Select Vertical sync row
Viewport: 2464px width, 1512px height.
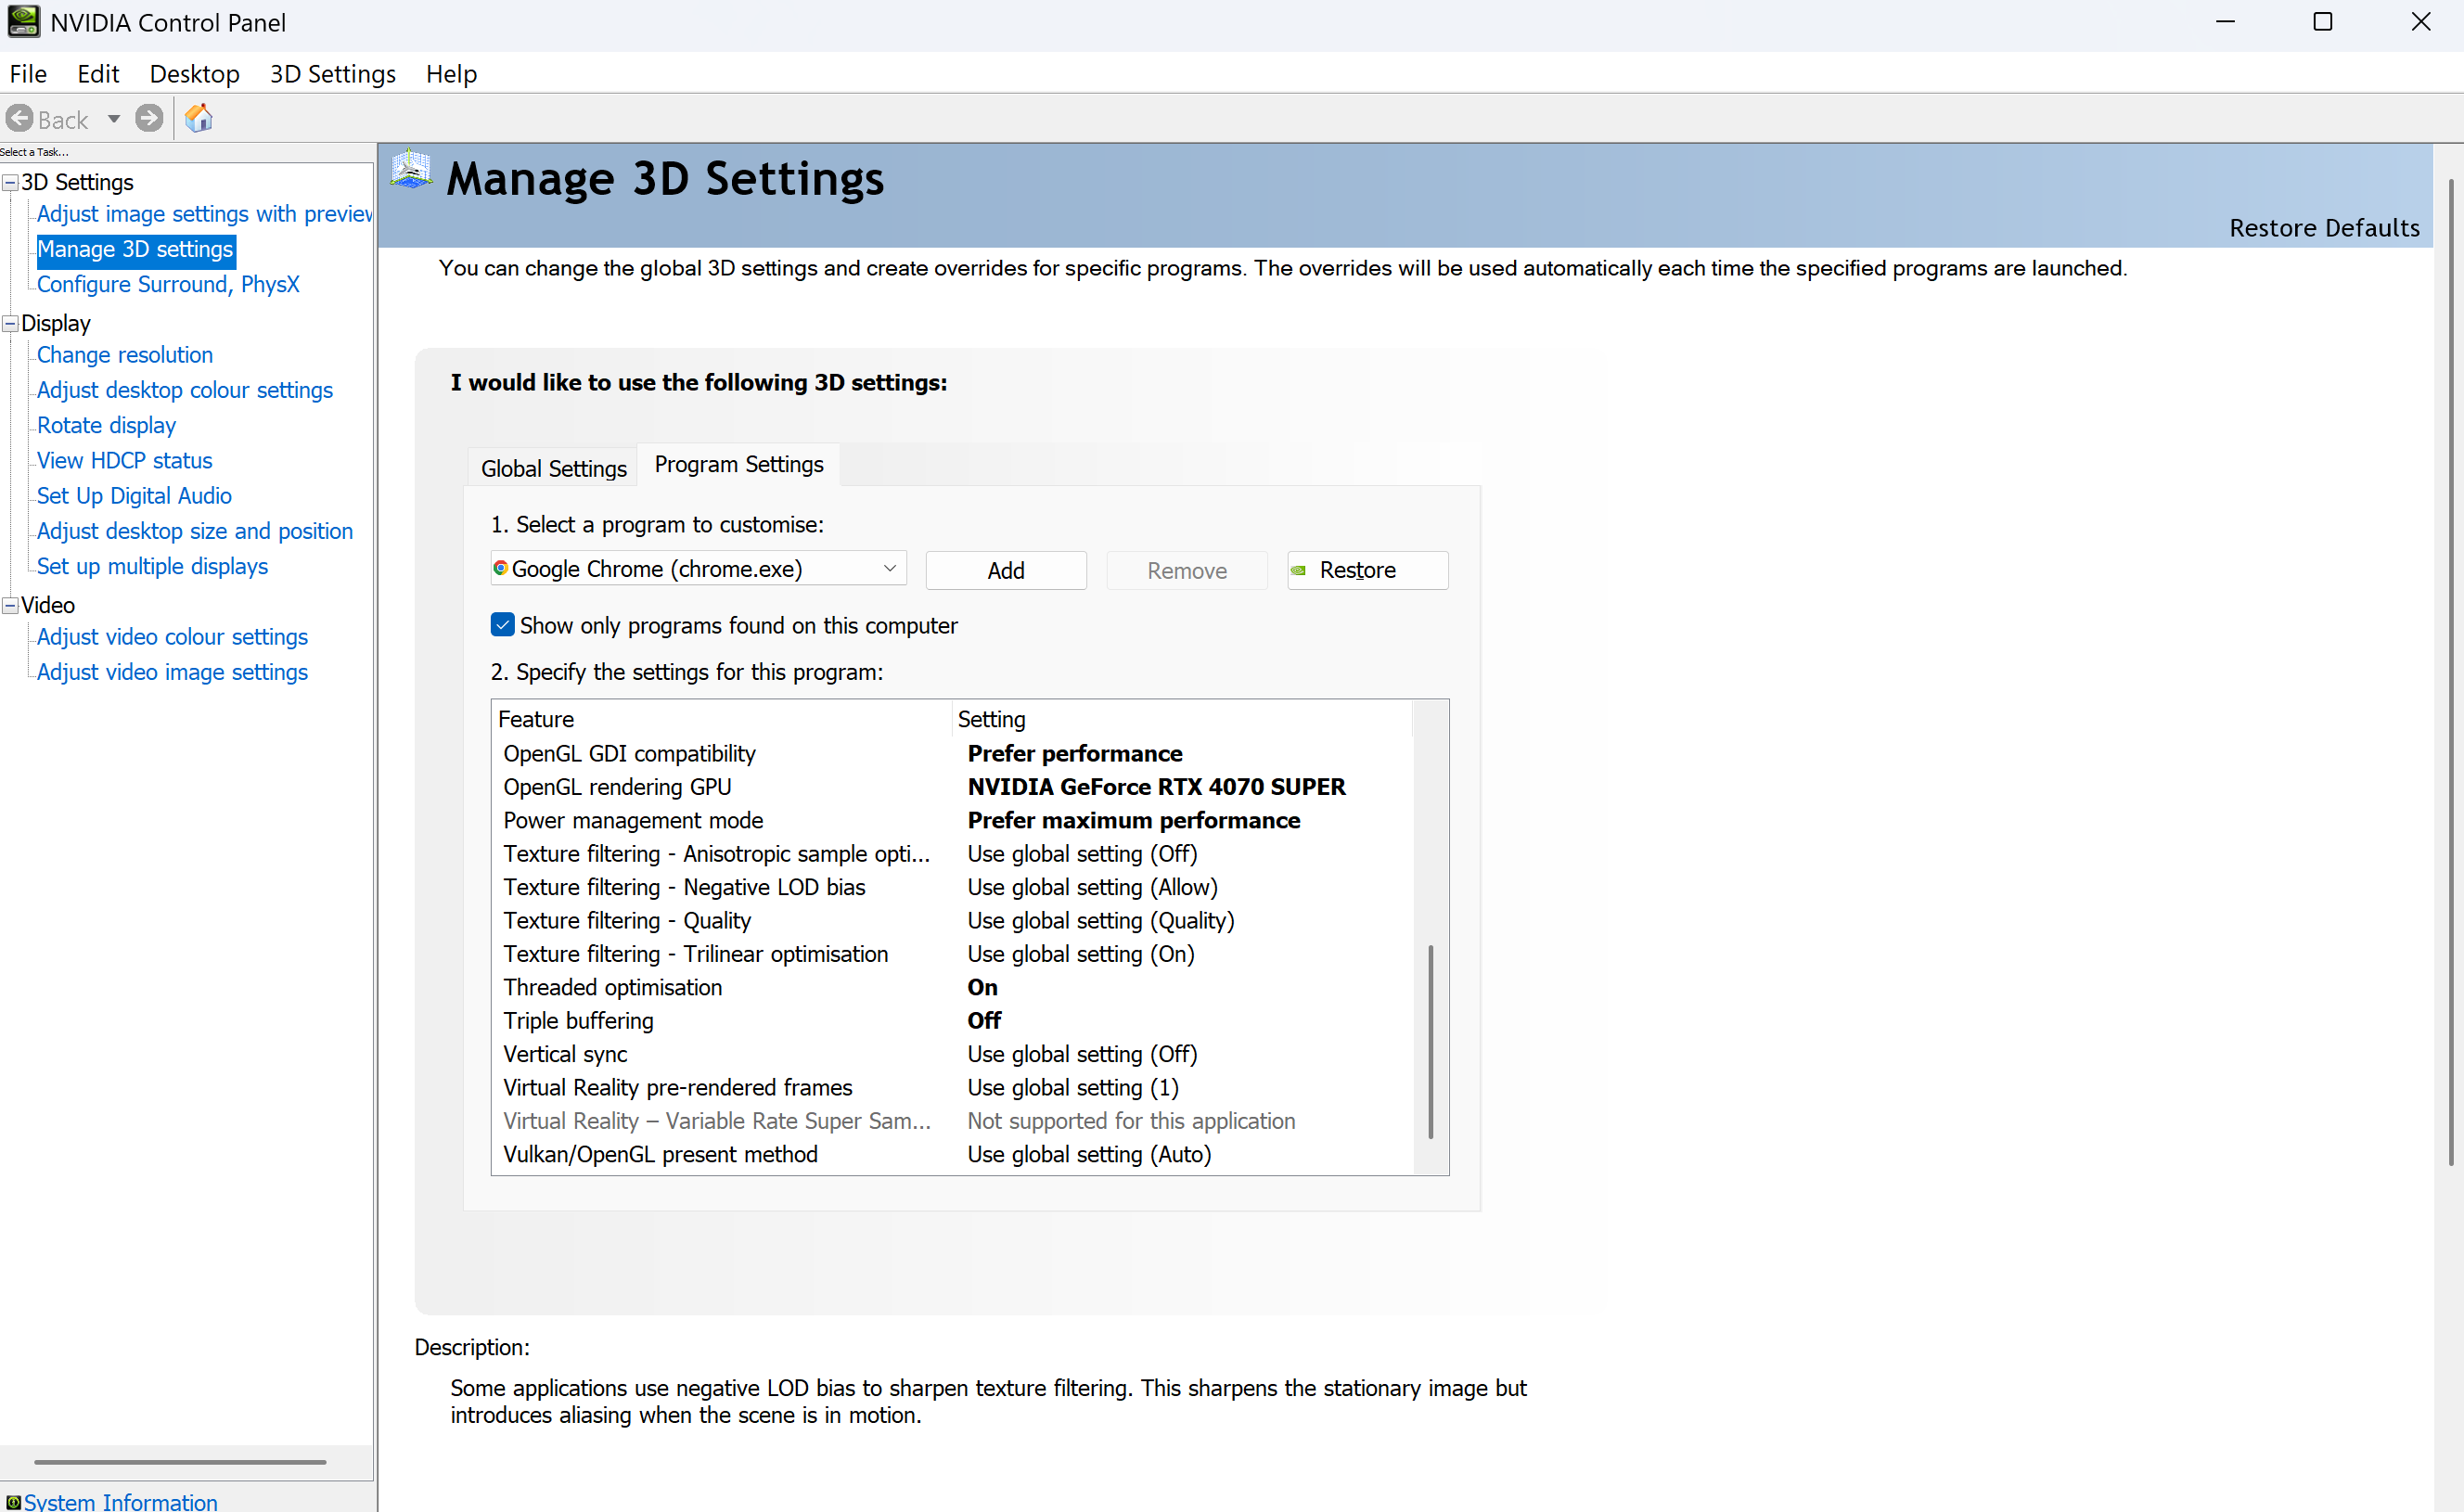point(953,1054)
